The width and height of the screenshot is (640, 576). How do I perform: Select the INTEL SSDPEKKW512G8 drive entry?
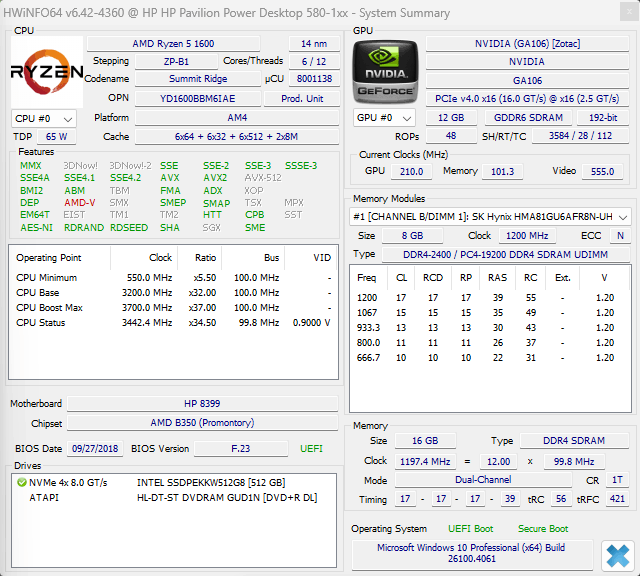point(211,483)
